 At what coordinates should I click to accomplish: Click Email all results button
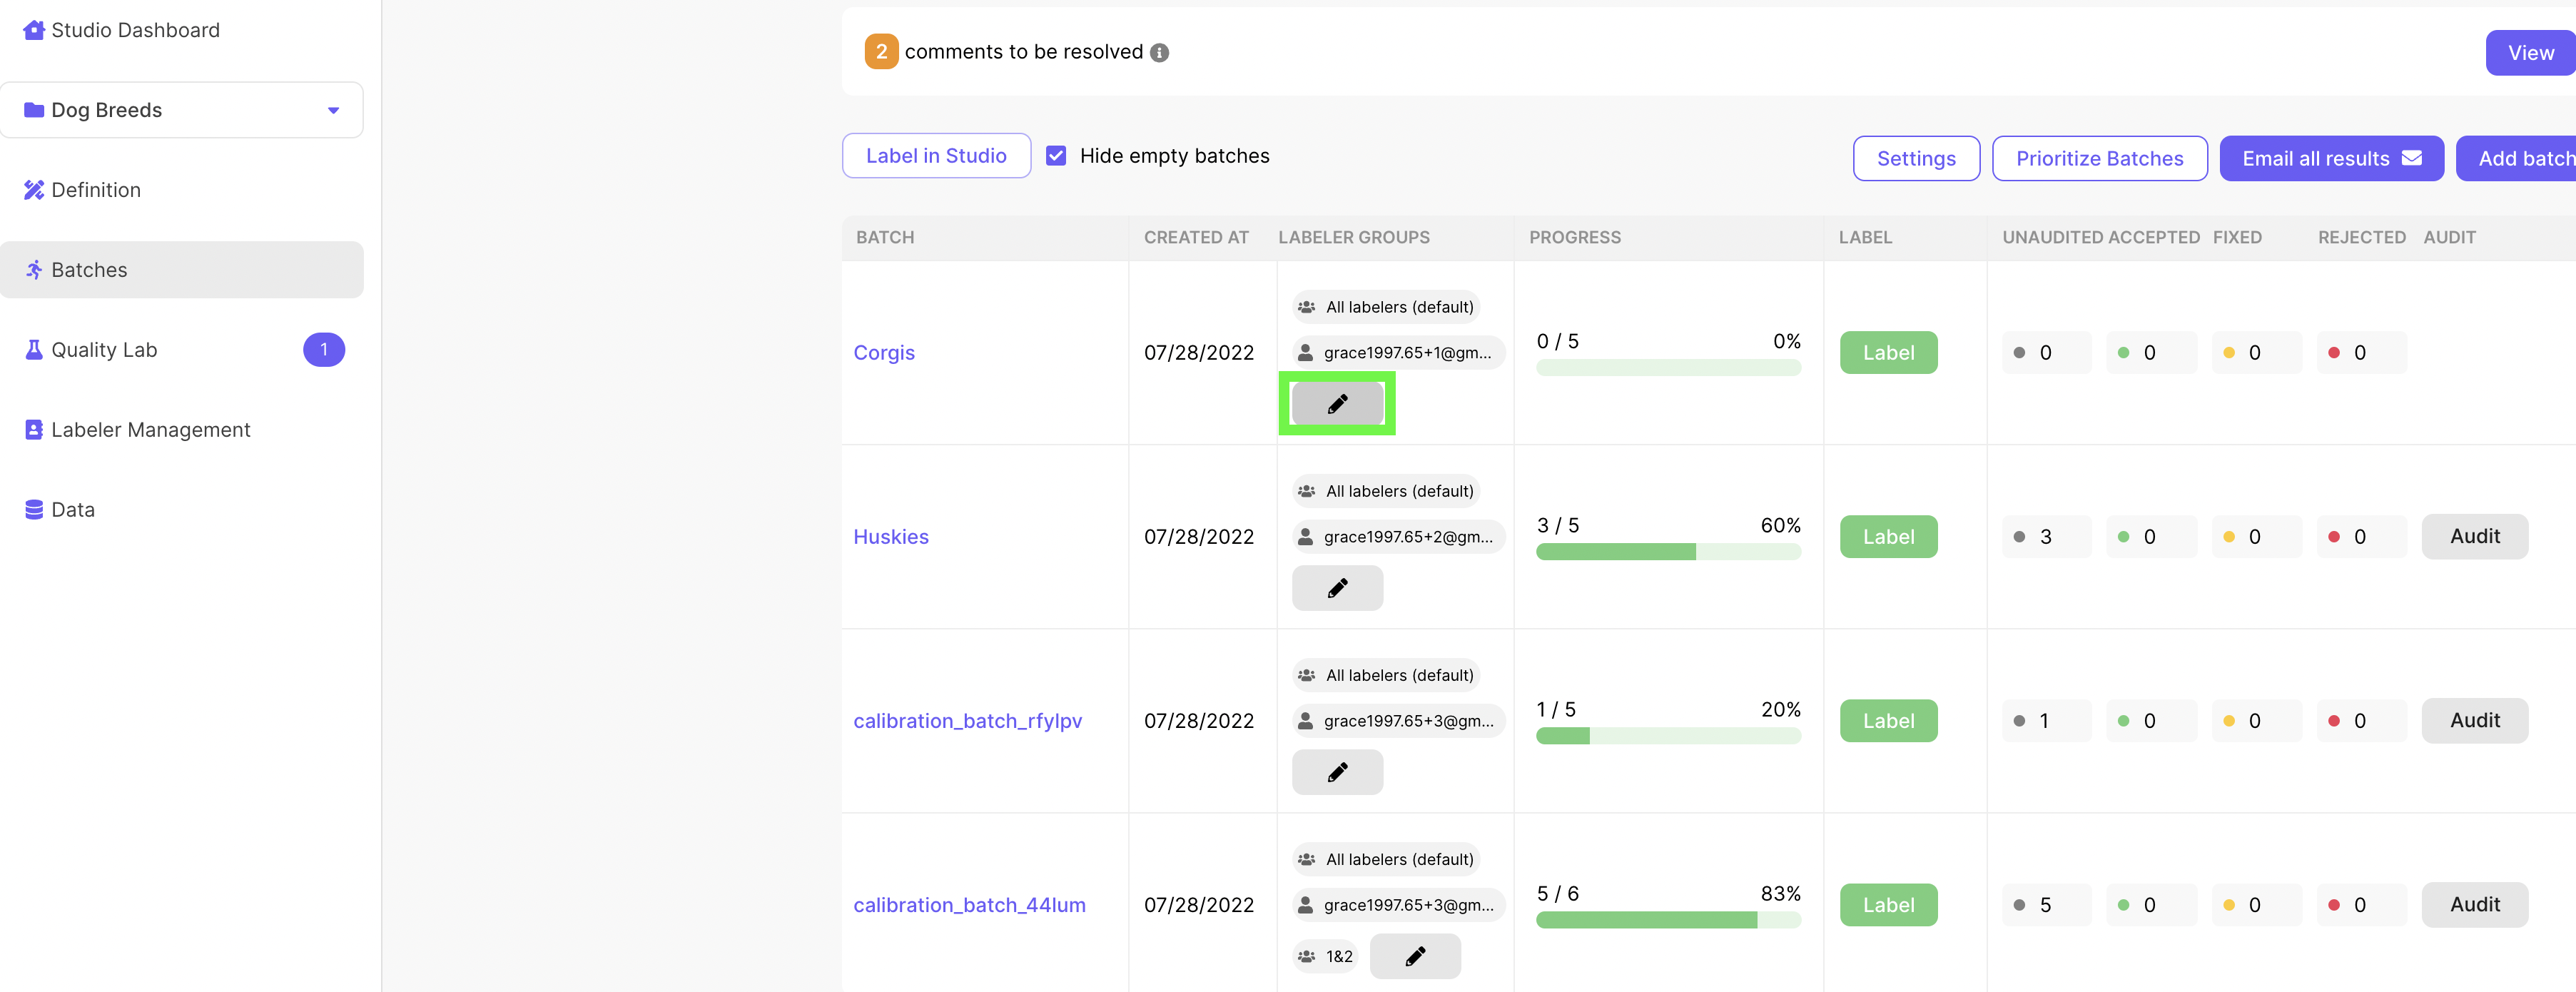click(x=2330, y=159)
